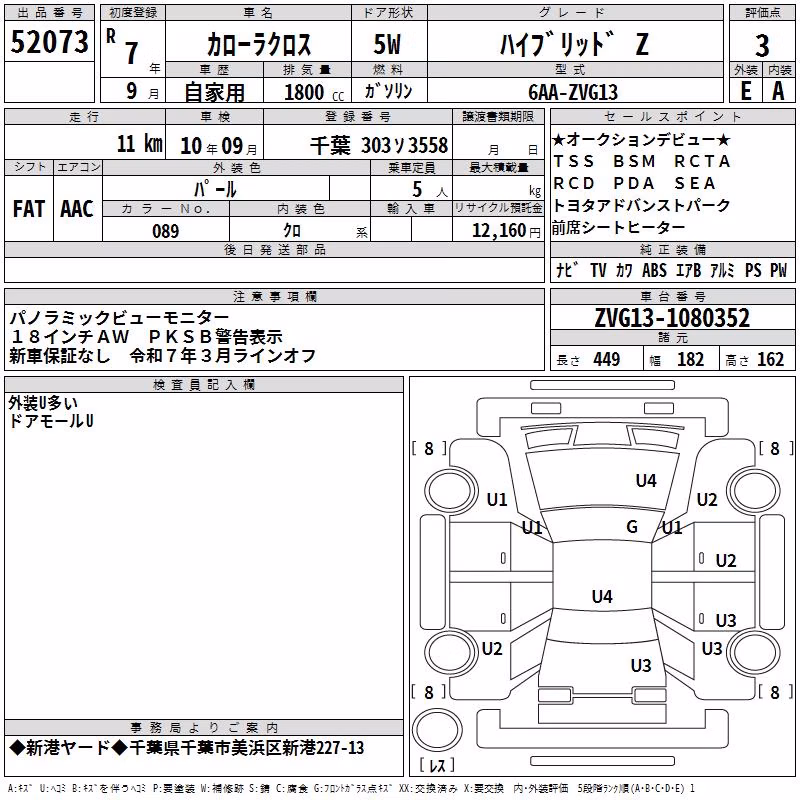Viewport: 800px width, 800px height.
Task: Click the U3 mark on the rear hatch
Action: coord(641,665)
